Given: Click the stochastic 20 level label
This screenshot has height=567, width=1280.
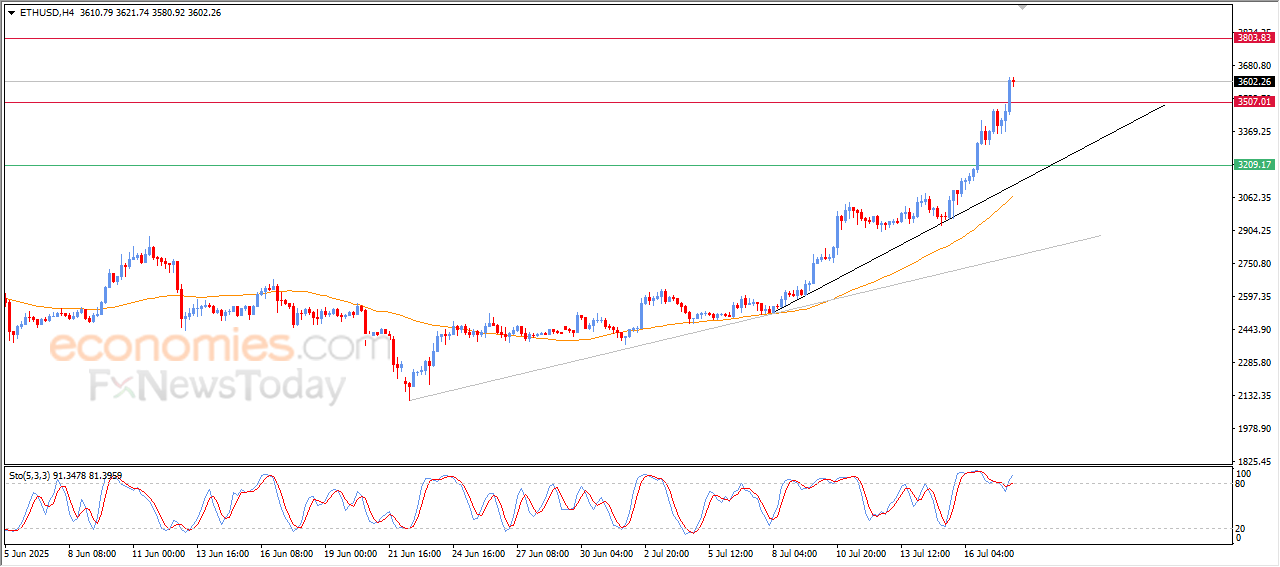Looking at the screenshot, I should point(1242,528).
